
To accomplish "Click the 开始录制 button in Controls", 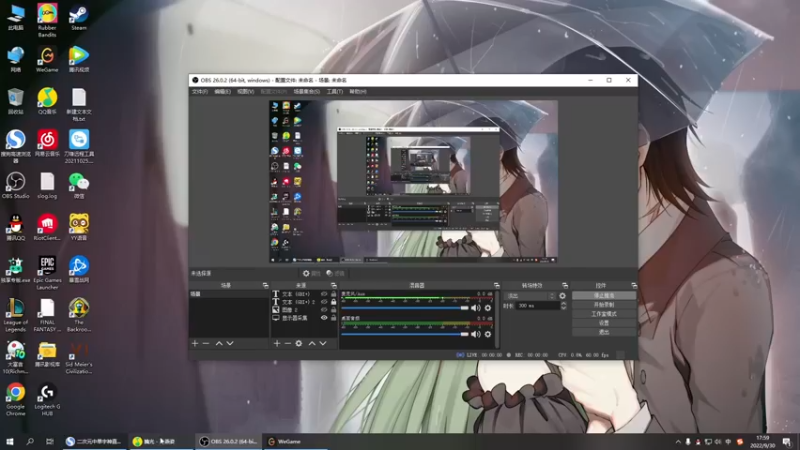I will click(604, 305).
